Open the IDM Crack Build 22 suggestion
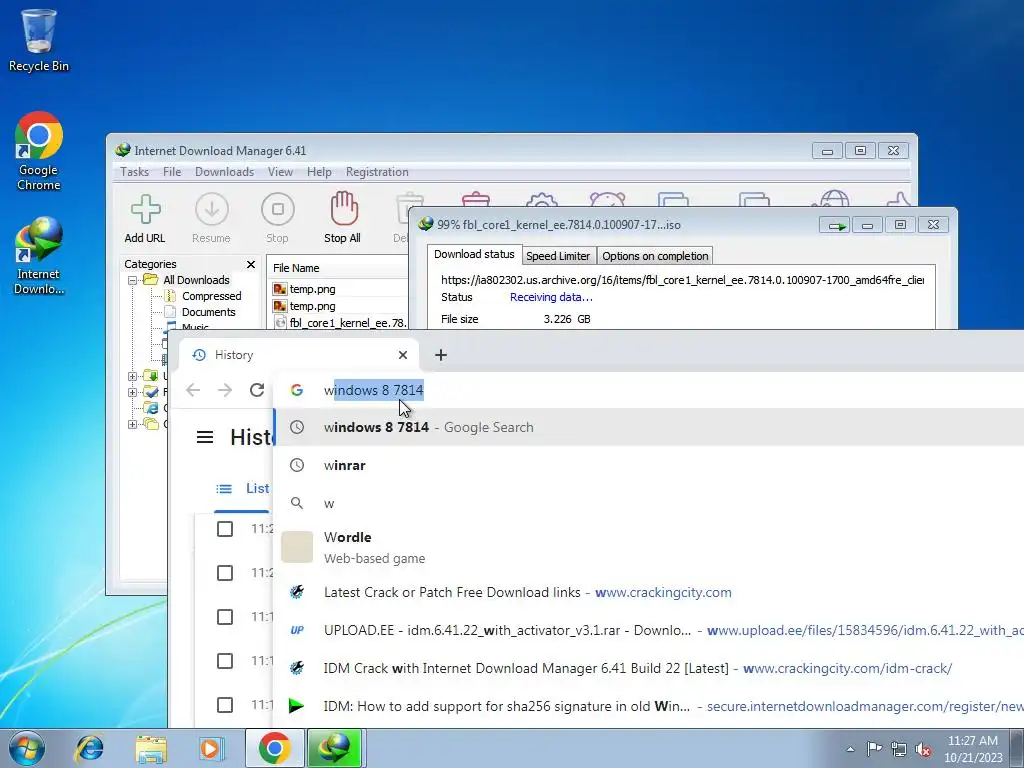Screen dimensions: 1024x768 coord(648,668)
